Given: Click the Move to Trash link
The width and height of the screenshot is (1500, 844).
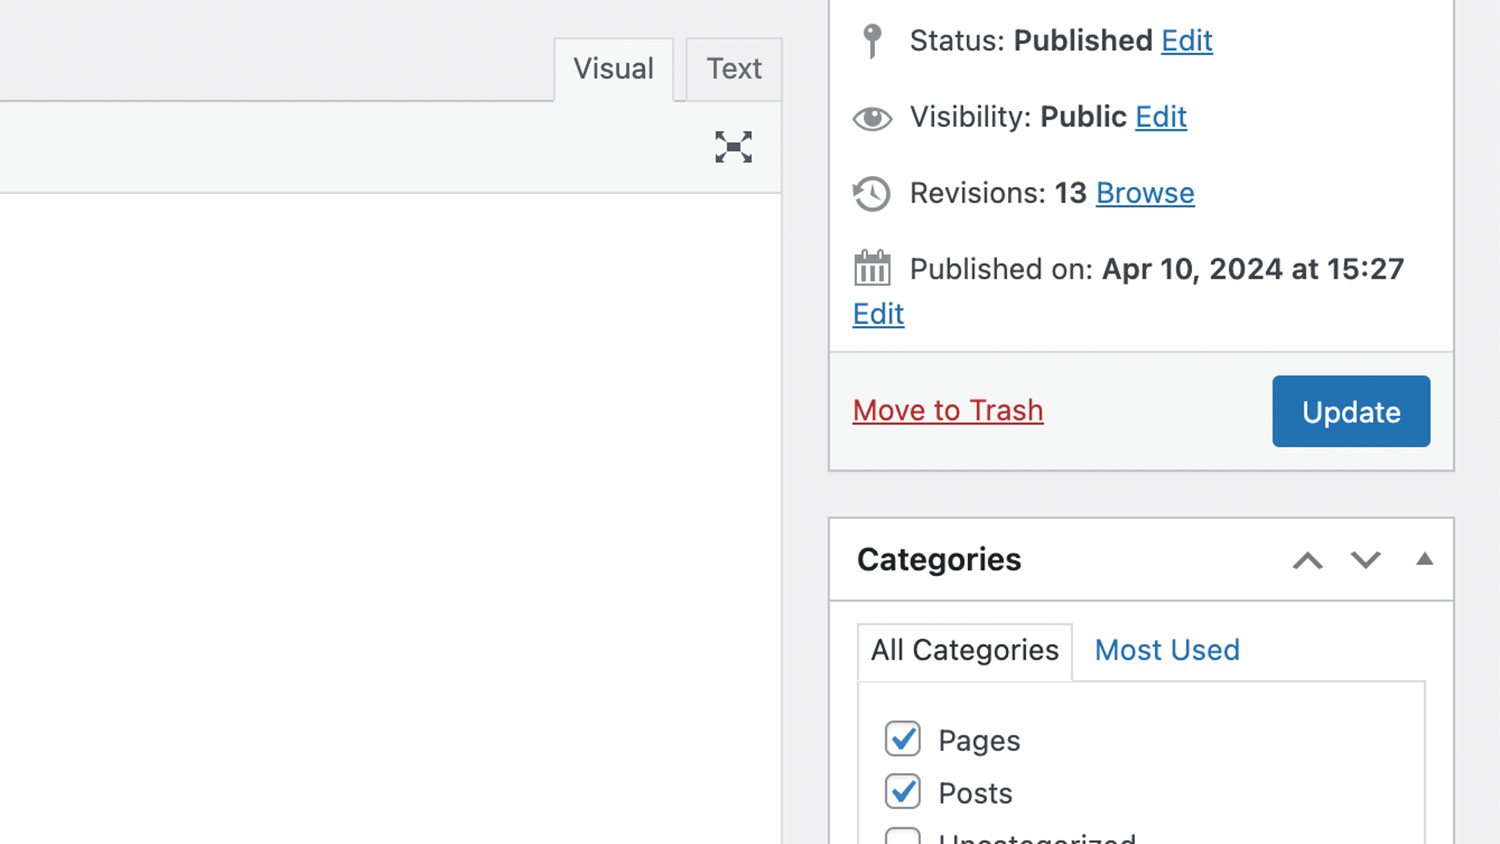Looking at the screenshot, I should click(947, 410).
